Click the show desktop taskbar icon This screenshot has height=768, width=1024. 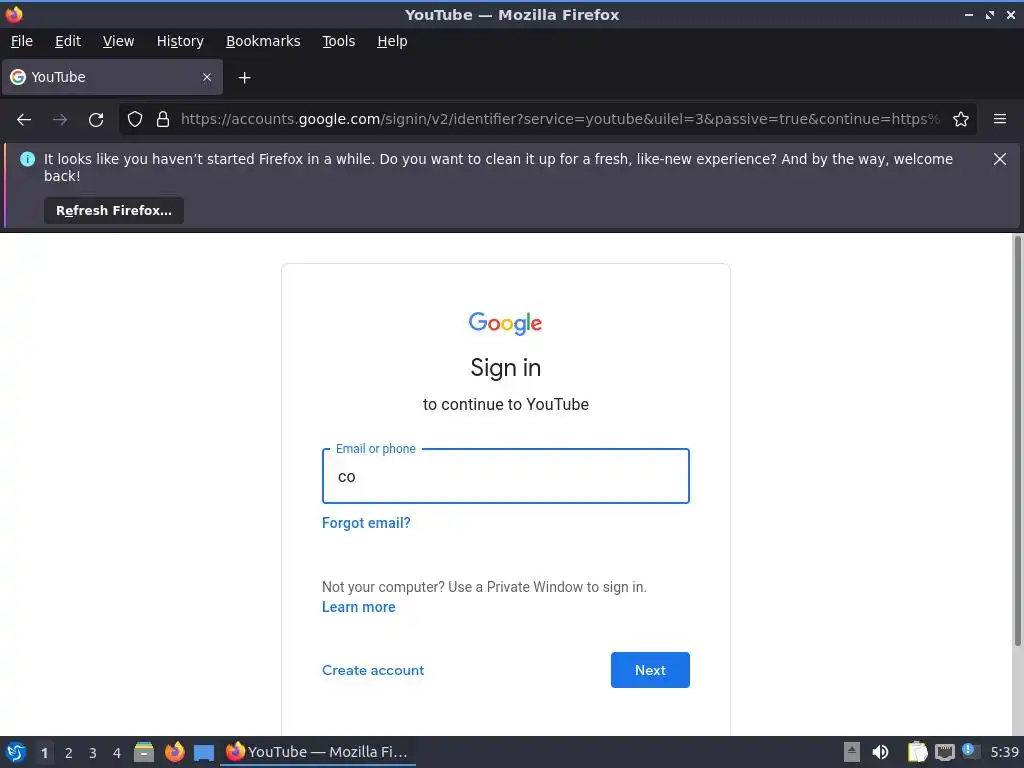tap(204, 753)
